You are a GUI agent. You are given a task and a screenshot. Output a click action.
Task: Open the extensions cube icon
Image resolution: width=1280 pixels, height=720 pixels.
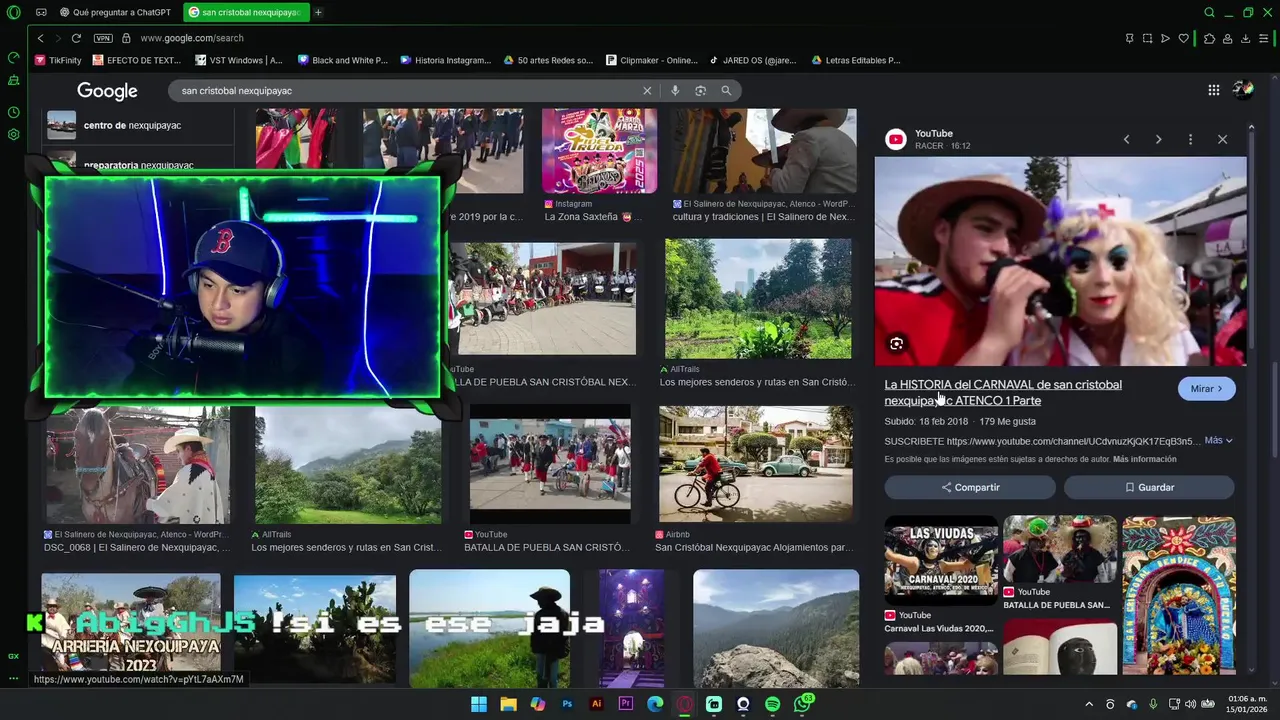pos(1209,38)
